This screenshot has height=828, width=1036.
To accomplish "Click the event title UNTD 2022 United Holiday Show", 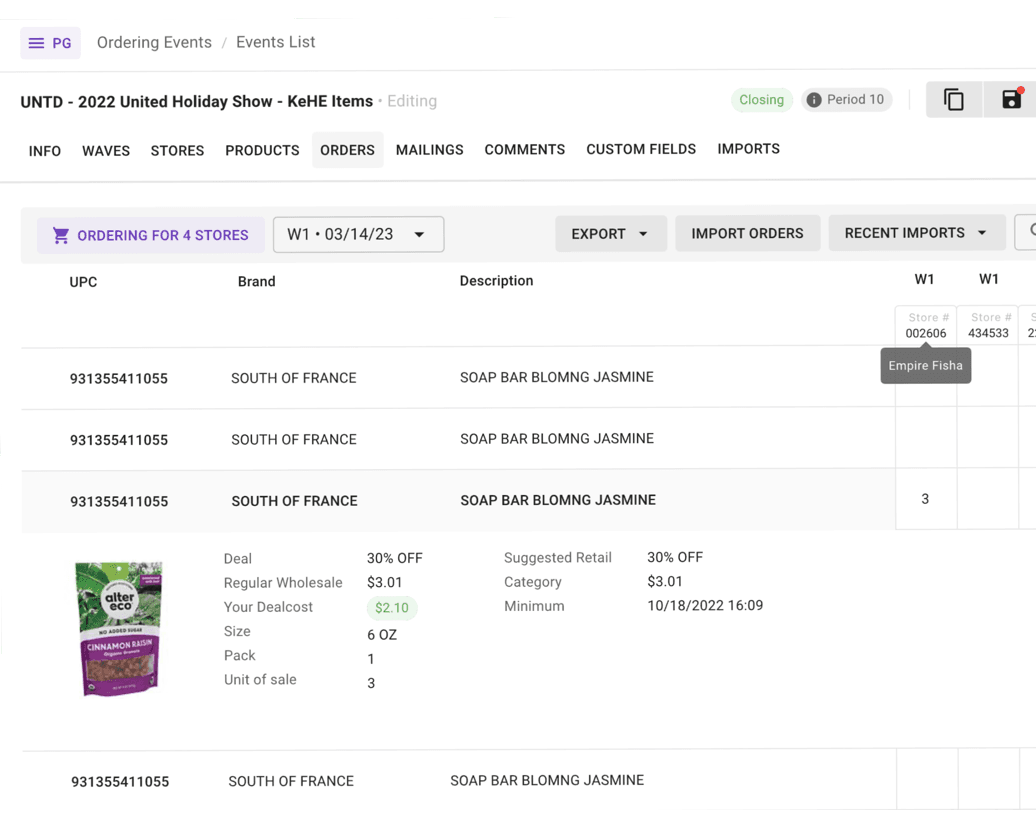I will click(x=197, y=102).
